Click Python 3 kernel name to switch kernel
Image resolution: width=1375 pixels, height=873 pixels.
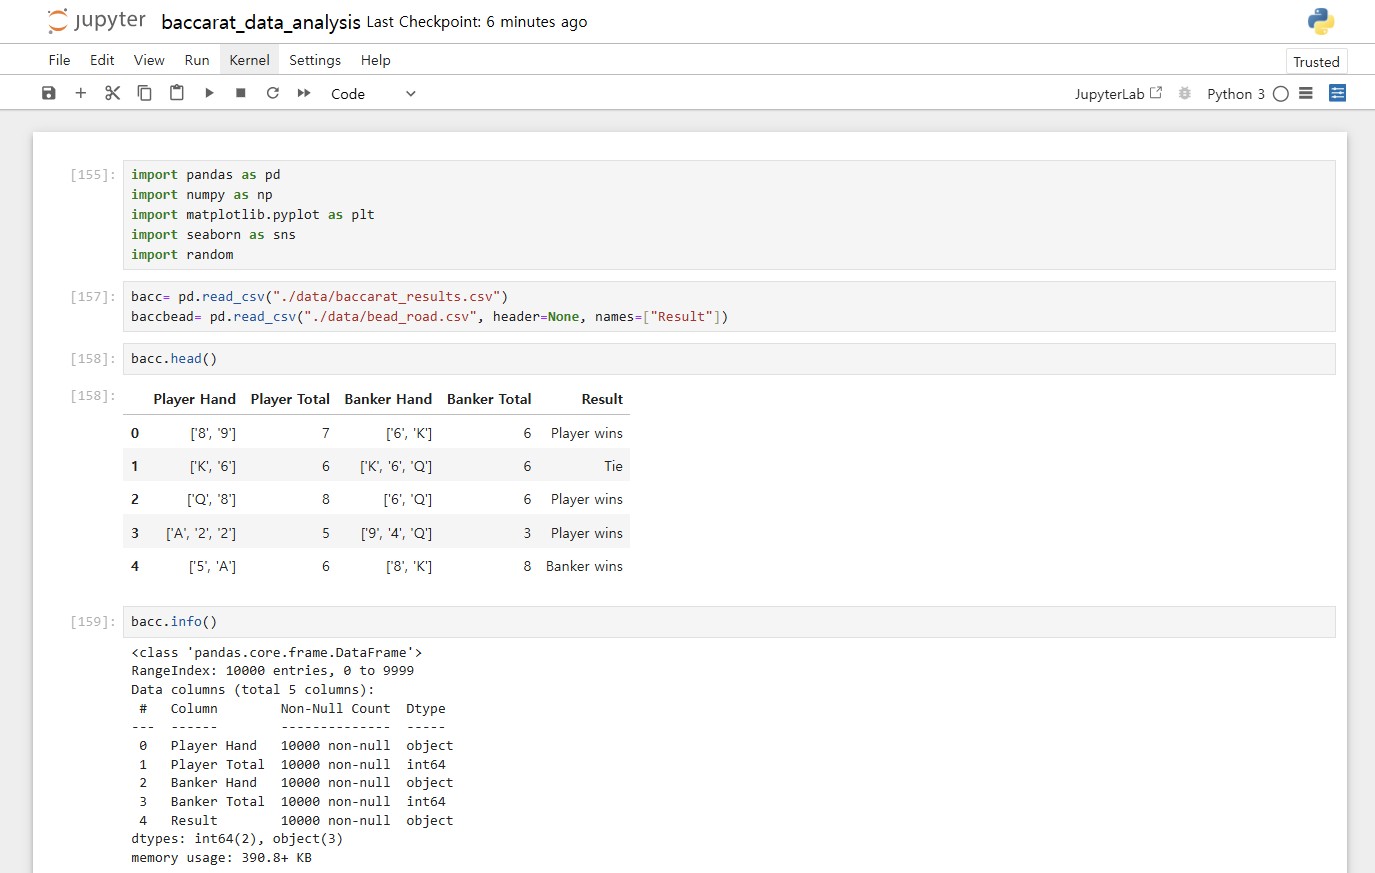pos(1235,94)
